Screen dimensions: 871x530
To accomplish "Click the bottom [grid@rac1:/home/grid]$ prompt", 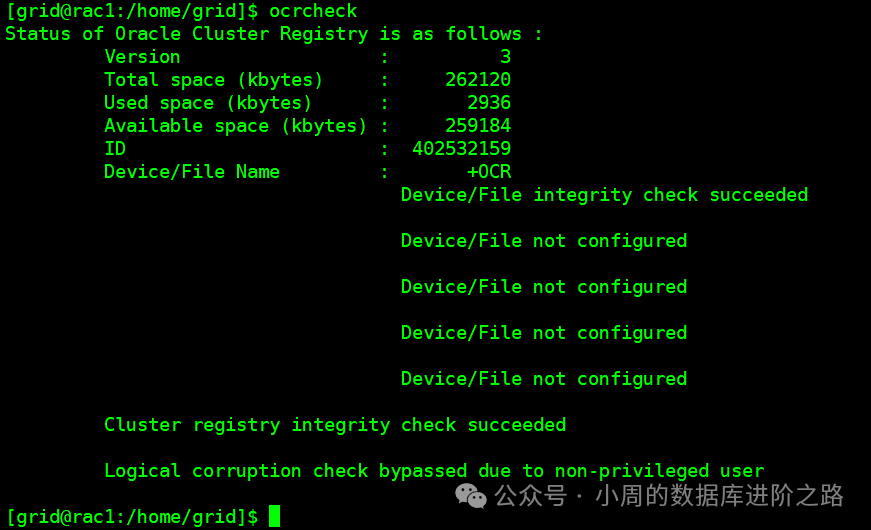I will (x=132, y=517).
